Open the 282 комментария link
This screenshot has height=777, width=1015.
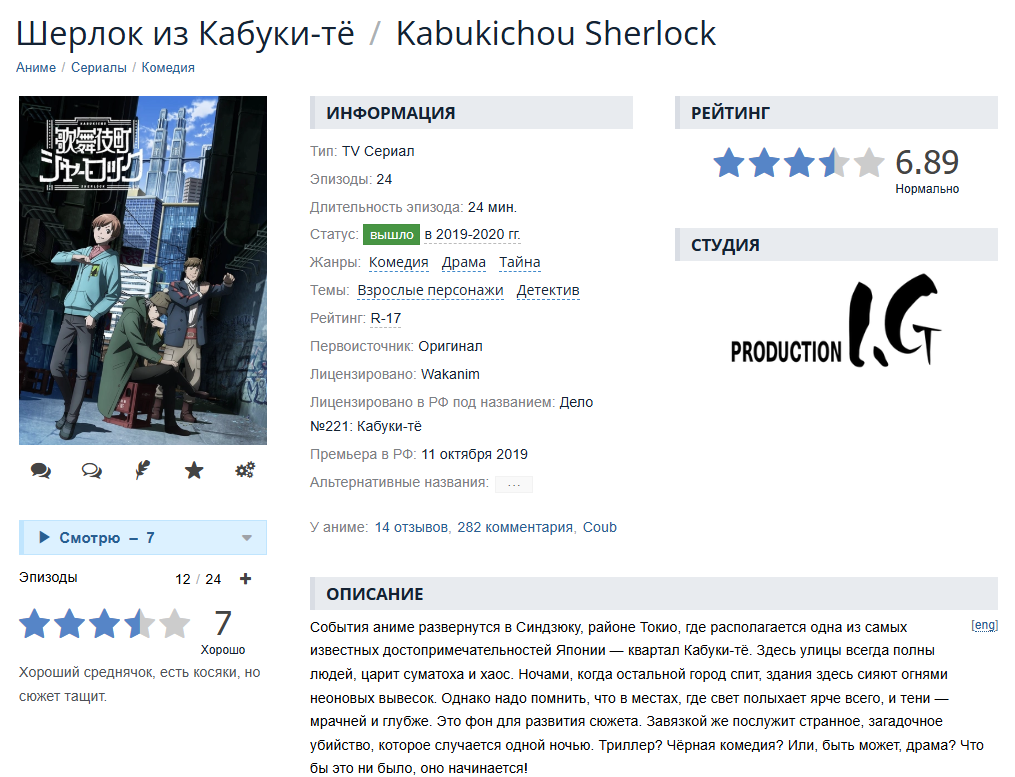pyautogui.click(x=515, y=527)
